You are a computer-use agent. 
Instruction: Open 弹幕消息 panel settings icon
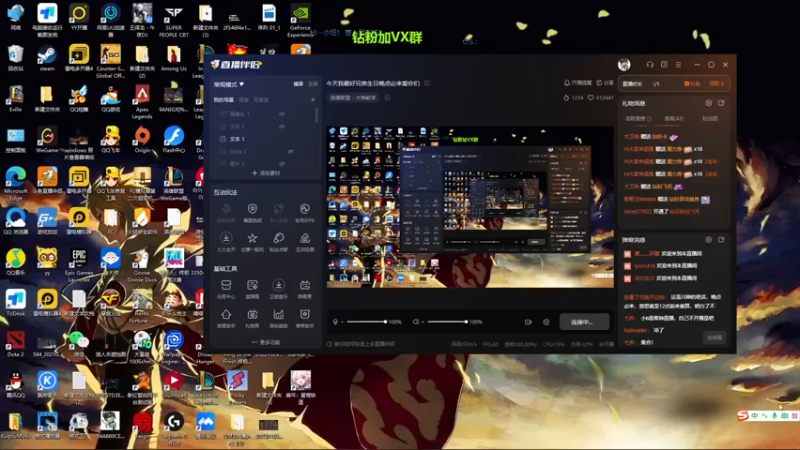pyautogui.click(x=709, y=239)
